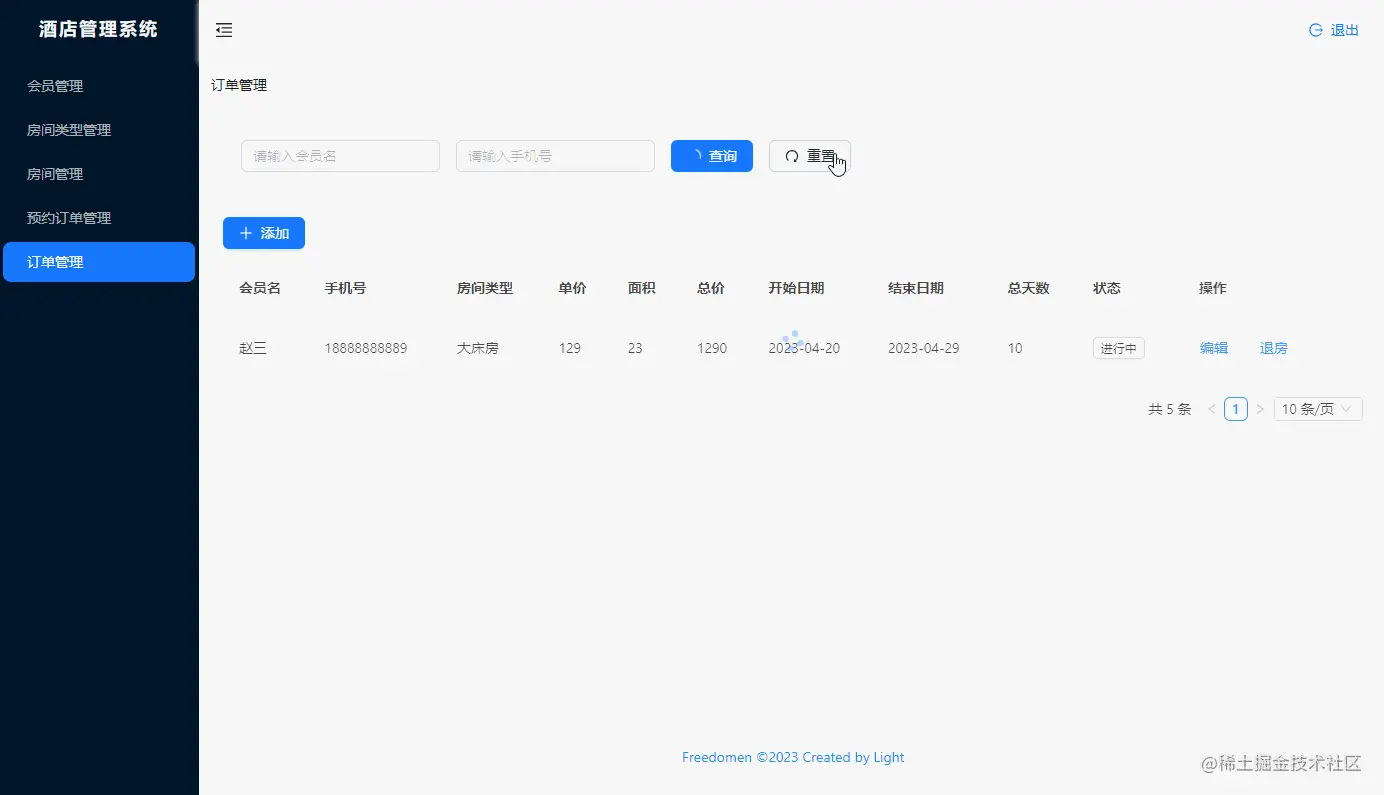Open 会员管理 in the sidebar

click(x=99, y=86)
